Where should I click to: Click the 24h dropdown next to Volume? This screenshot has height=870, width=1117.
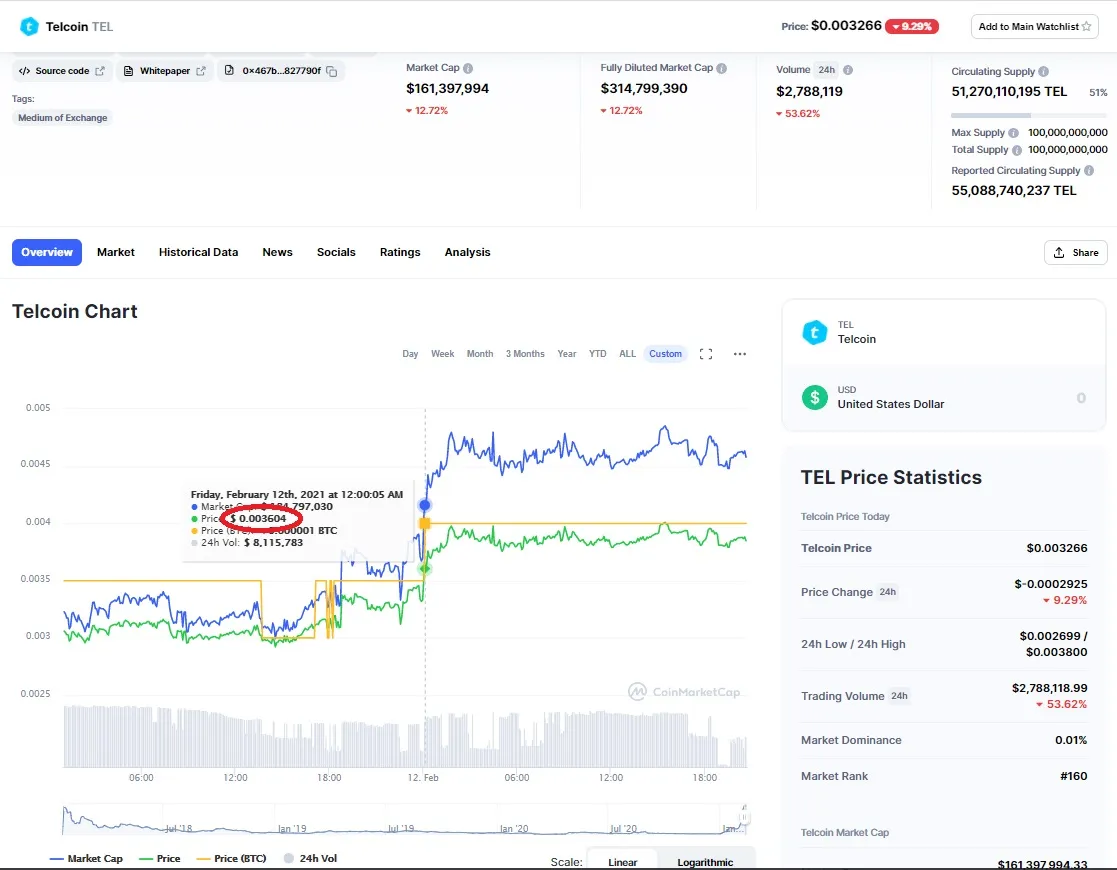tap(826, 70)
